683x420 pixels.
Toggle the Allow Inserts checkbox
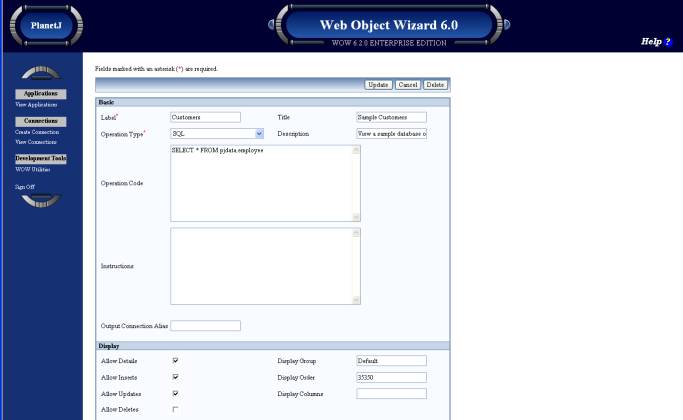pos(175,377)
